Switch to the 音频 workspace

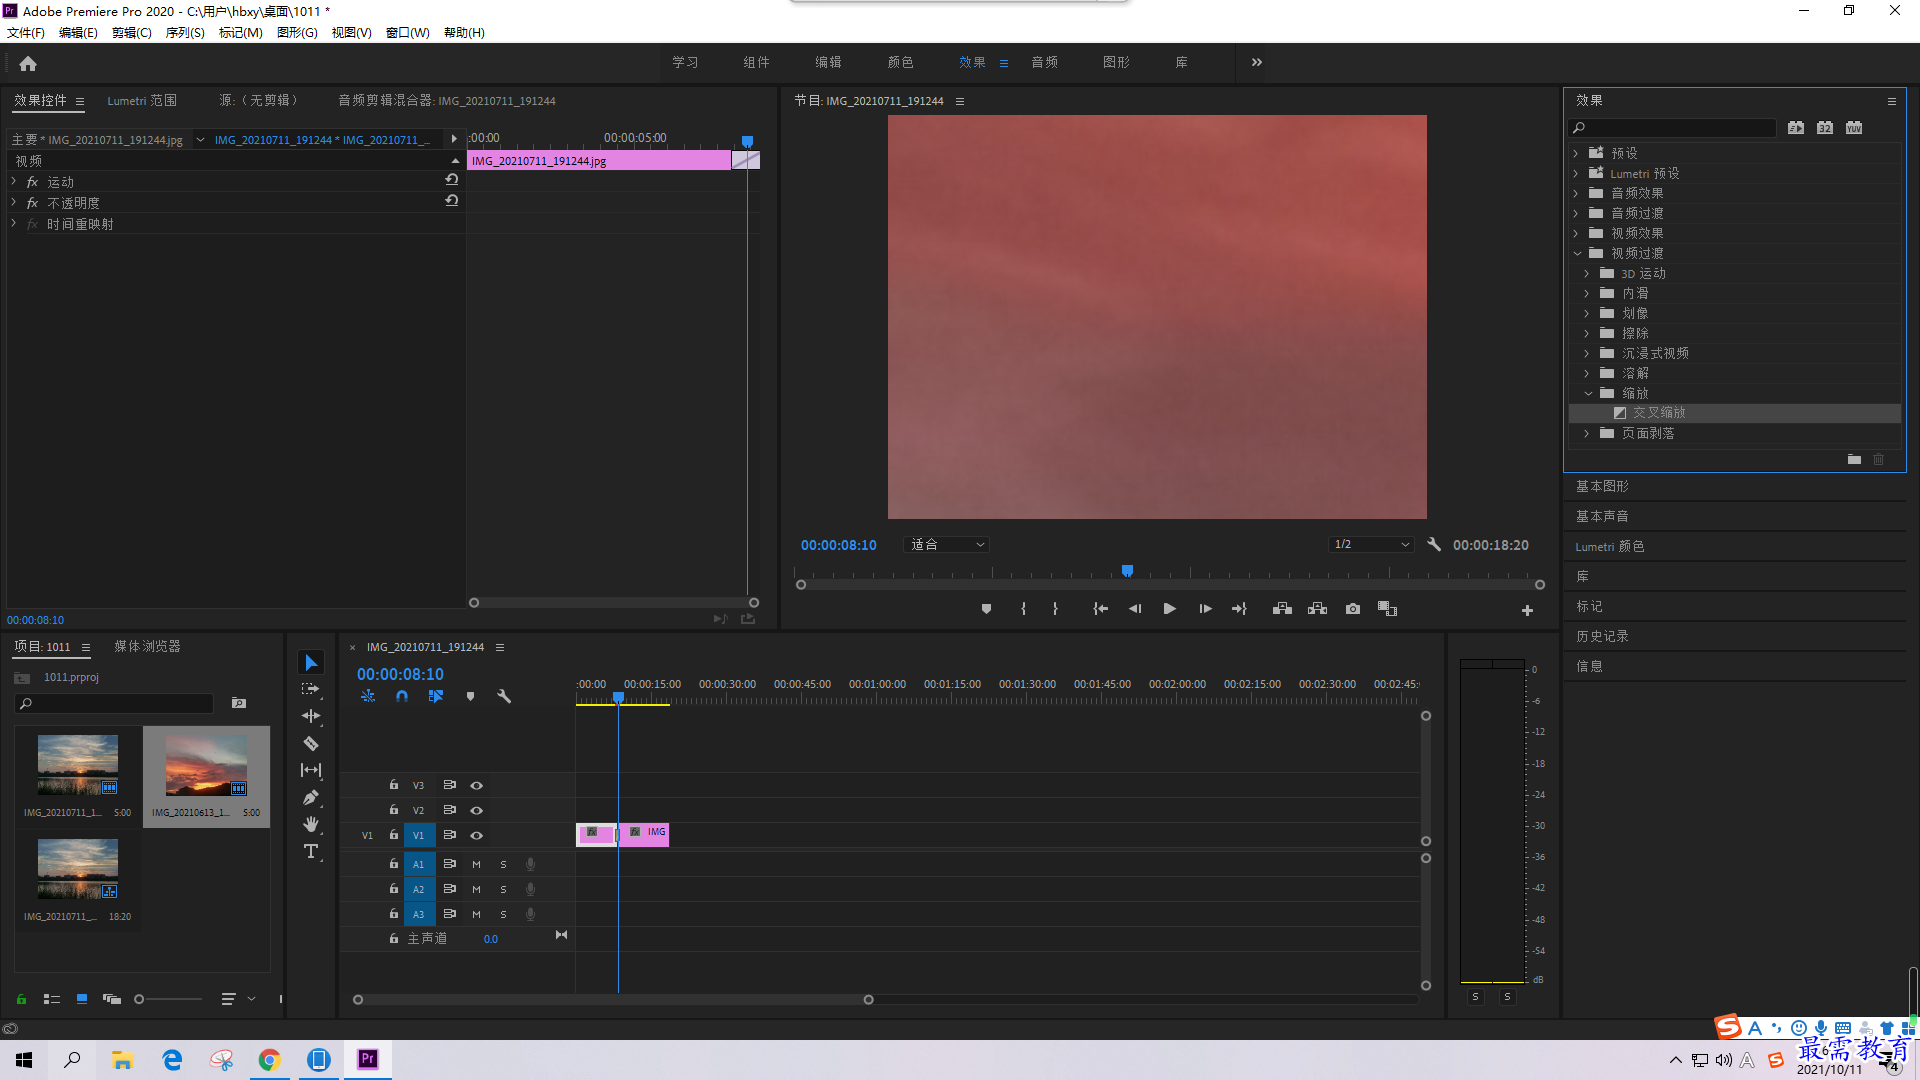pyautogui.click(x=1044, y=62)
